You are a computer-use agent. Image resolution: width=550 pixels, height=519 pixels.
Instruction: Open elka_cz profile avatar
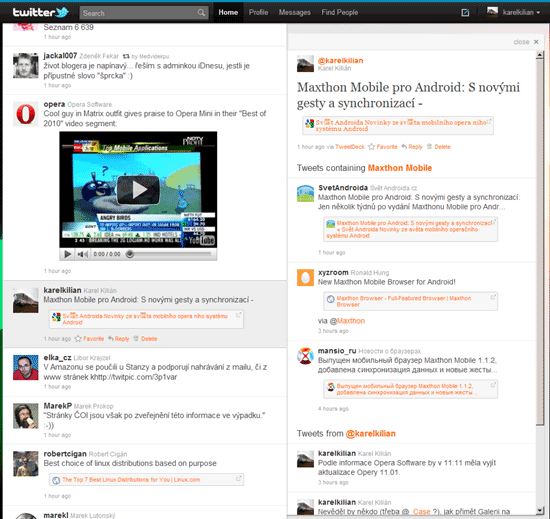pos(26,368)
